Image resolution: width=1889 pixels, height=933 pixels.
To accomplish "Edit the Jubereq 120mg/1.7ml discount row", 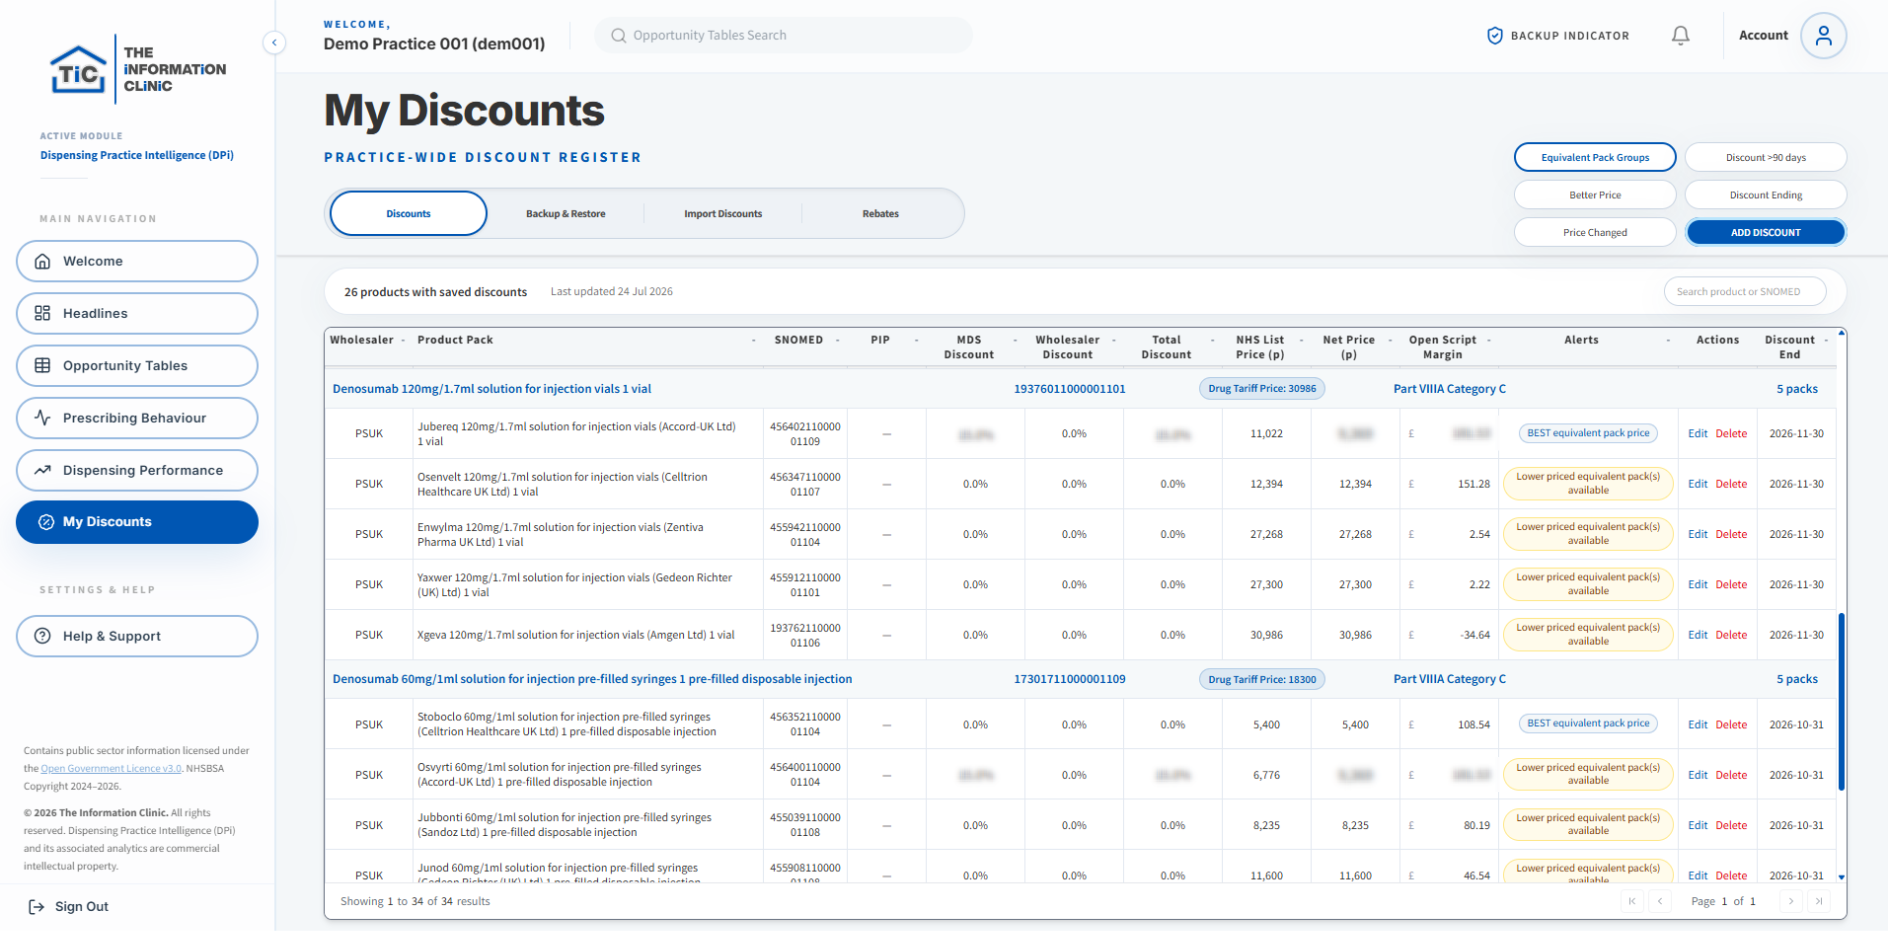I will (x=1697, y=434).
